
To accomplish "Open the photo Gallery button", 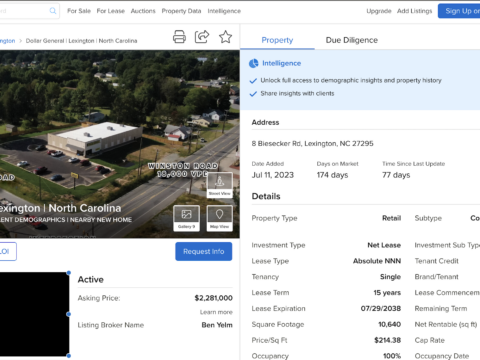I will click(186, 218).
